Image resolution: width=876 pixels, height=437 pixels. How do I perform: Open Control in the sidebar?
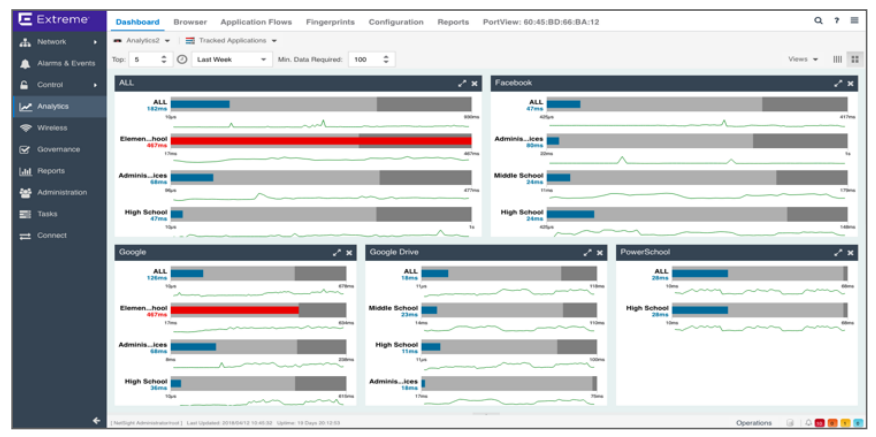coord(59,85)
